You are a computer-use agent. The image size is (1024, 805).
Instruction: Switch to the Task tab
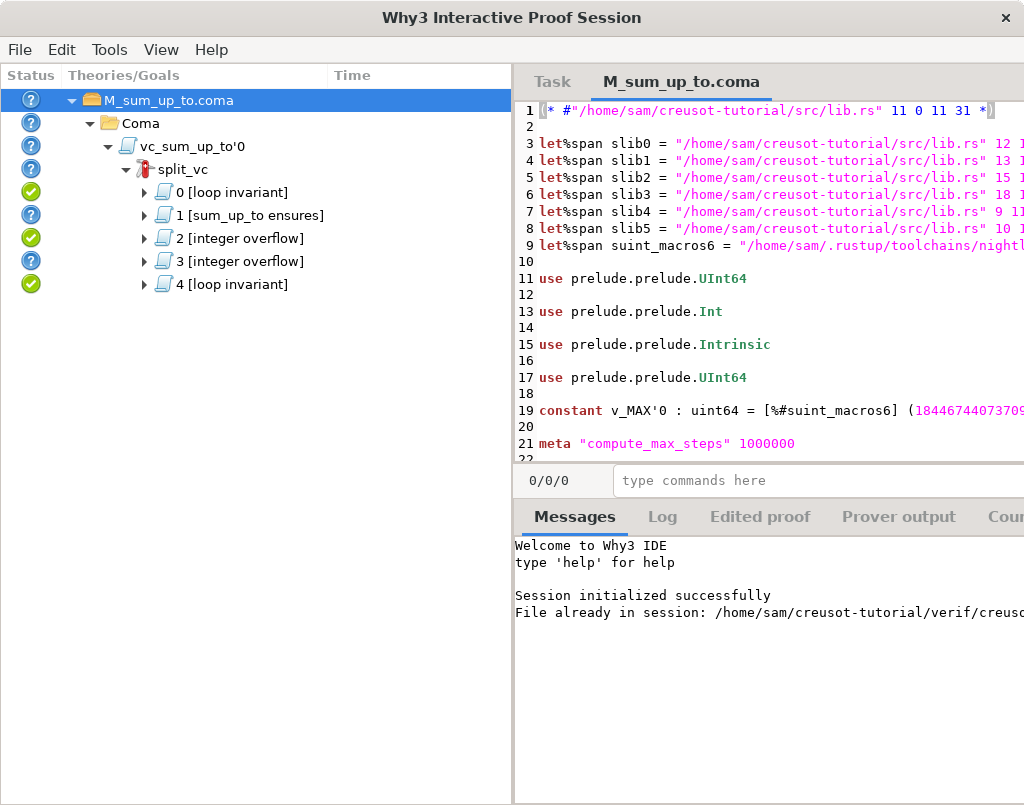click(552, 82)
